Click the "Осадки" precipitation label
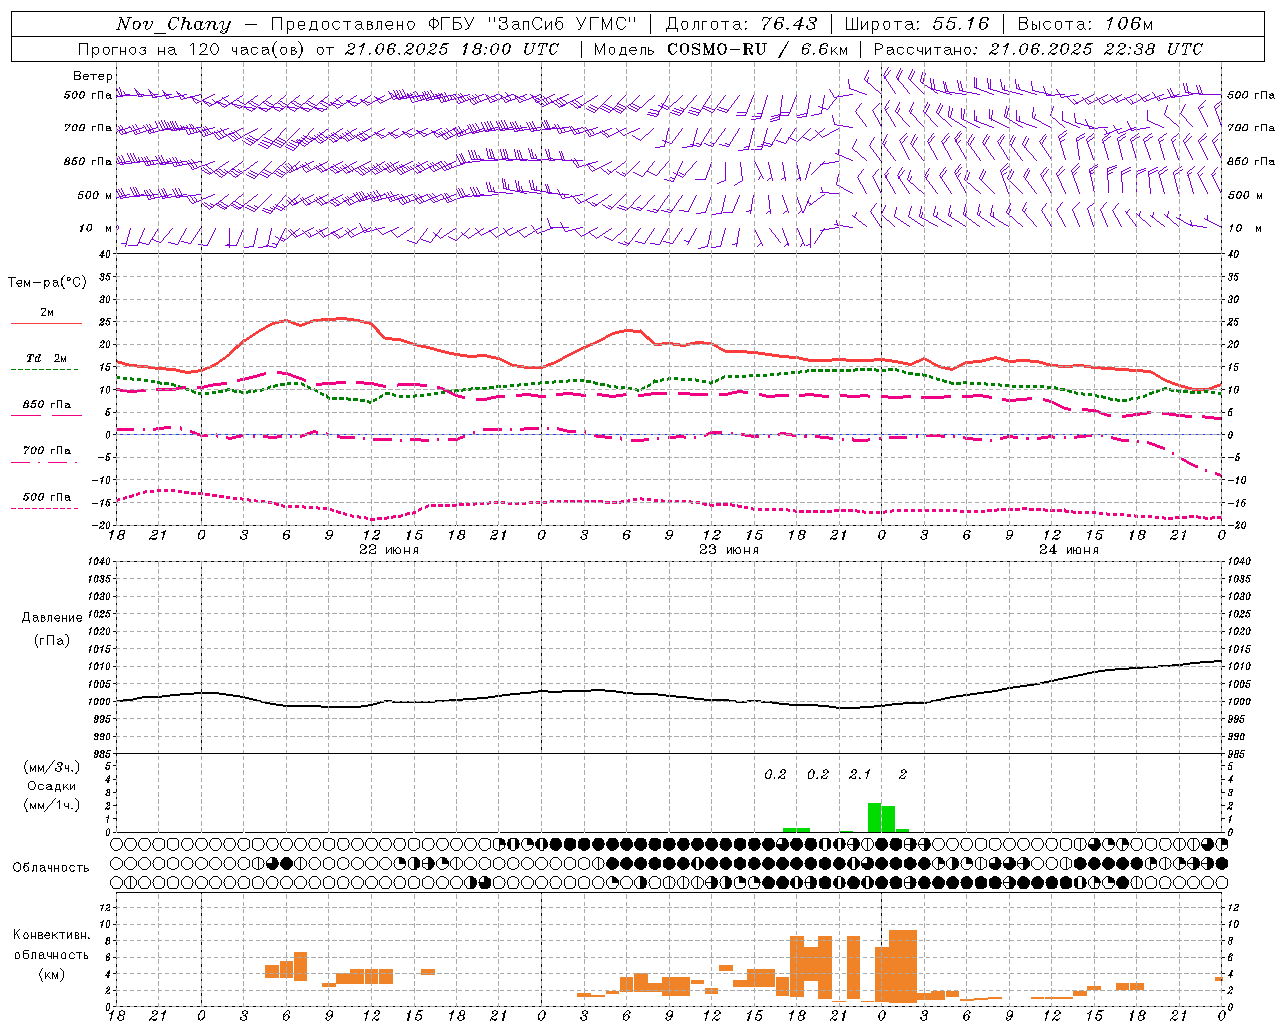The image size is (1280, 1024). [52, 786]
